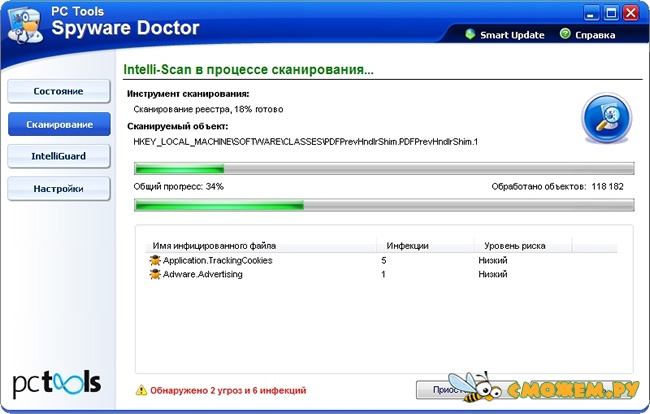
Task: Open Справка help
Action: 595,35
